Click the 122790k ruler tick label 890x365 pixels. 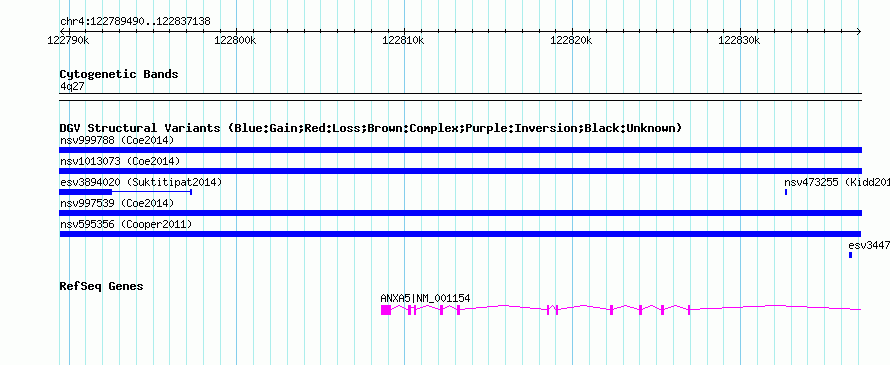(68, 40)
